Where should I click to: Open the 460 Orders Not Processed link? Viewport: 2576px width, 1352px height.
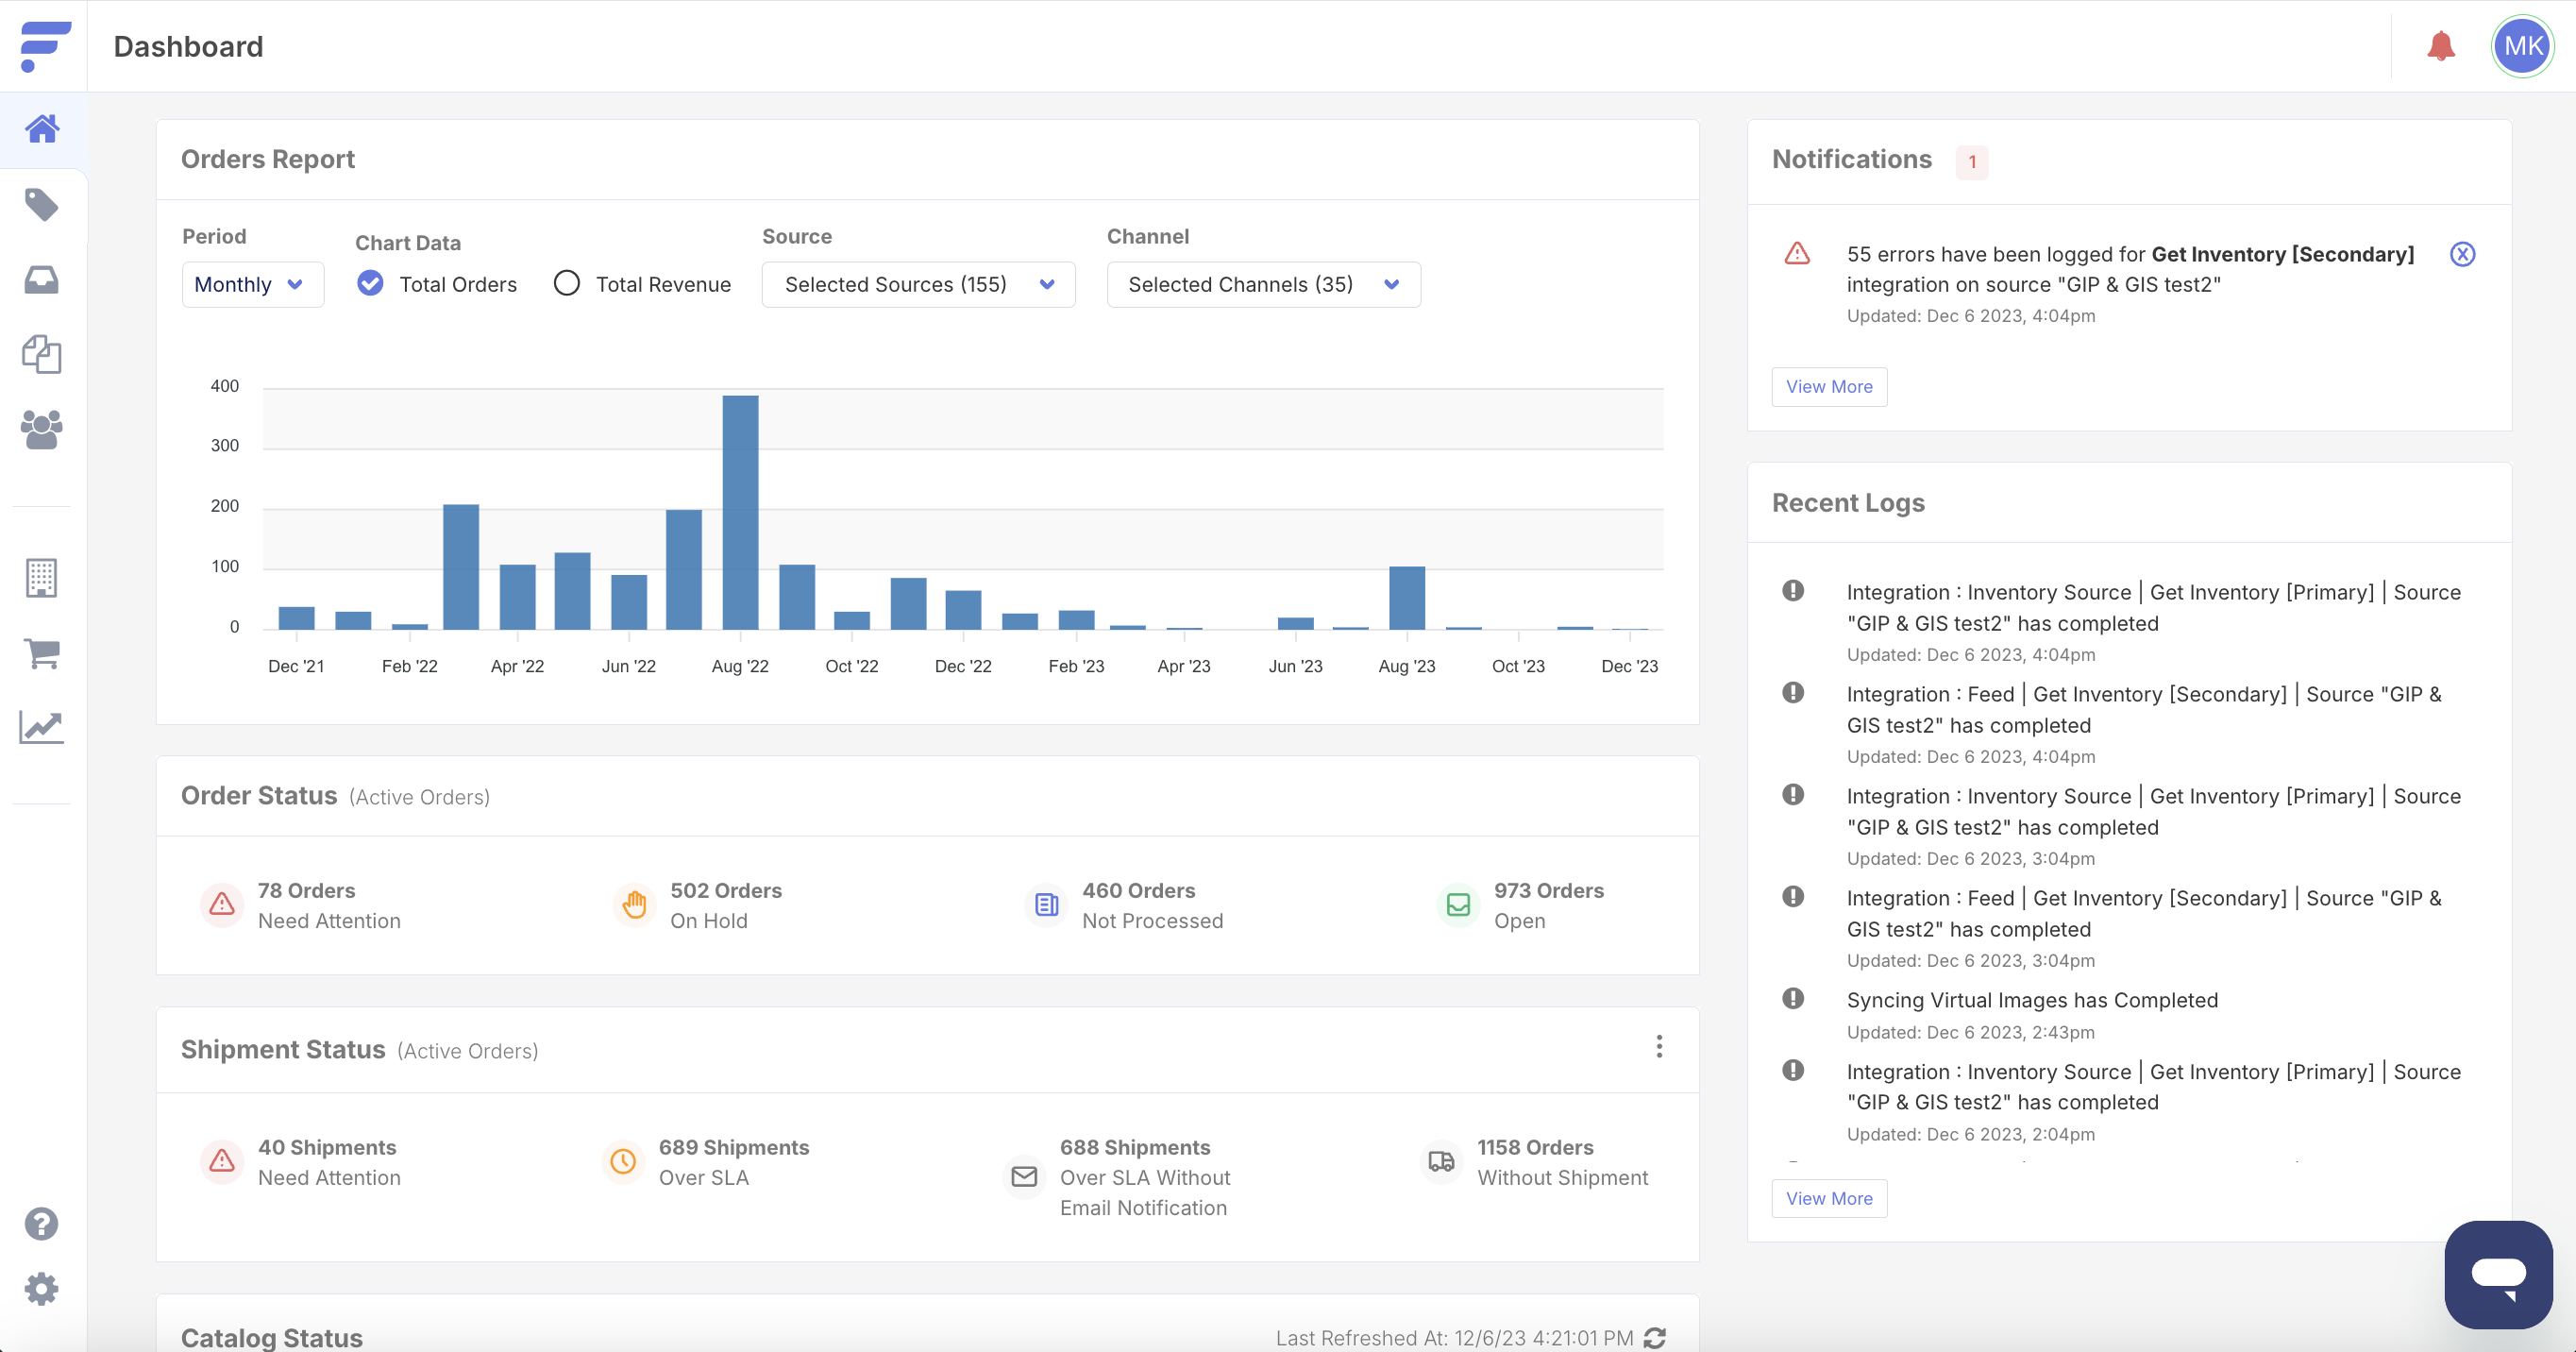[1152, 906]
